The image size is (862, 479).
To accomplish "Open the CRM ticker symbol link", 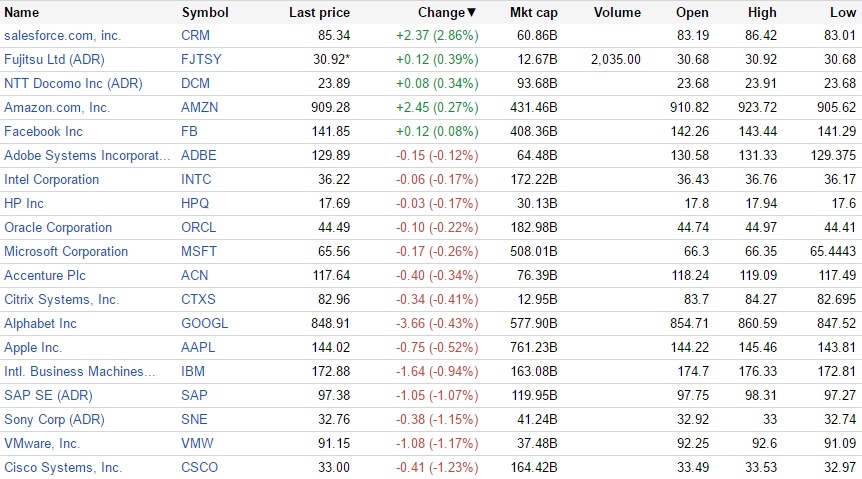I will [195, 35].
